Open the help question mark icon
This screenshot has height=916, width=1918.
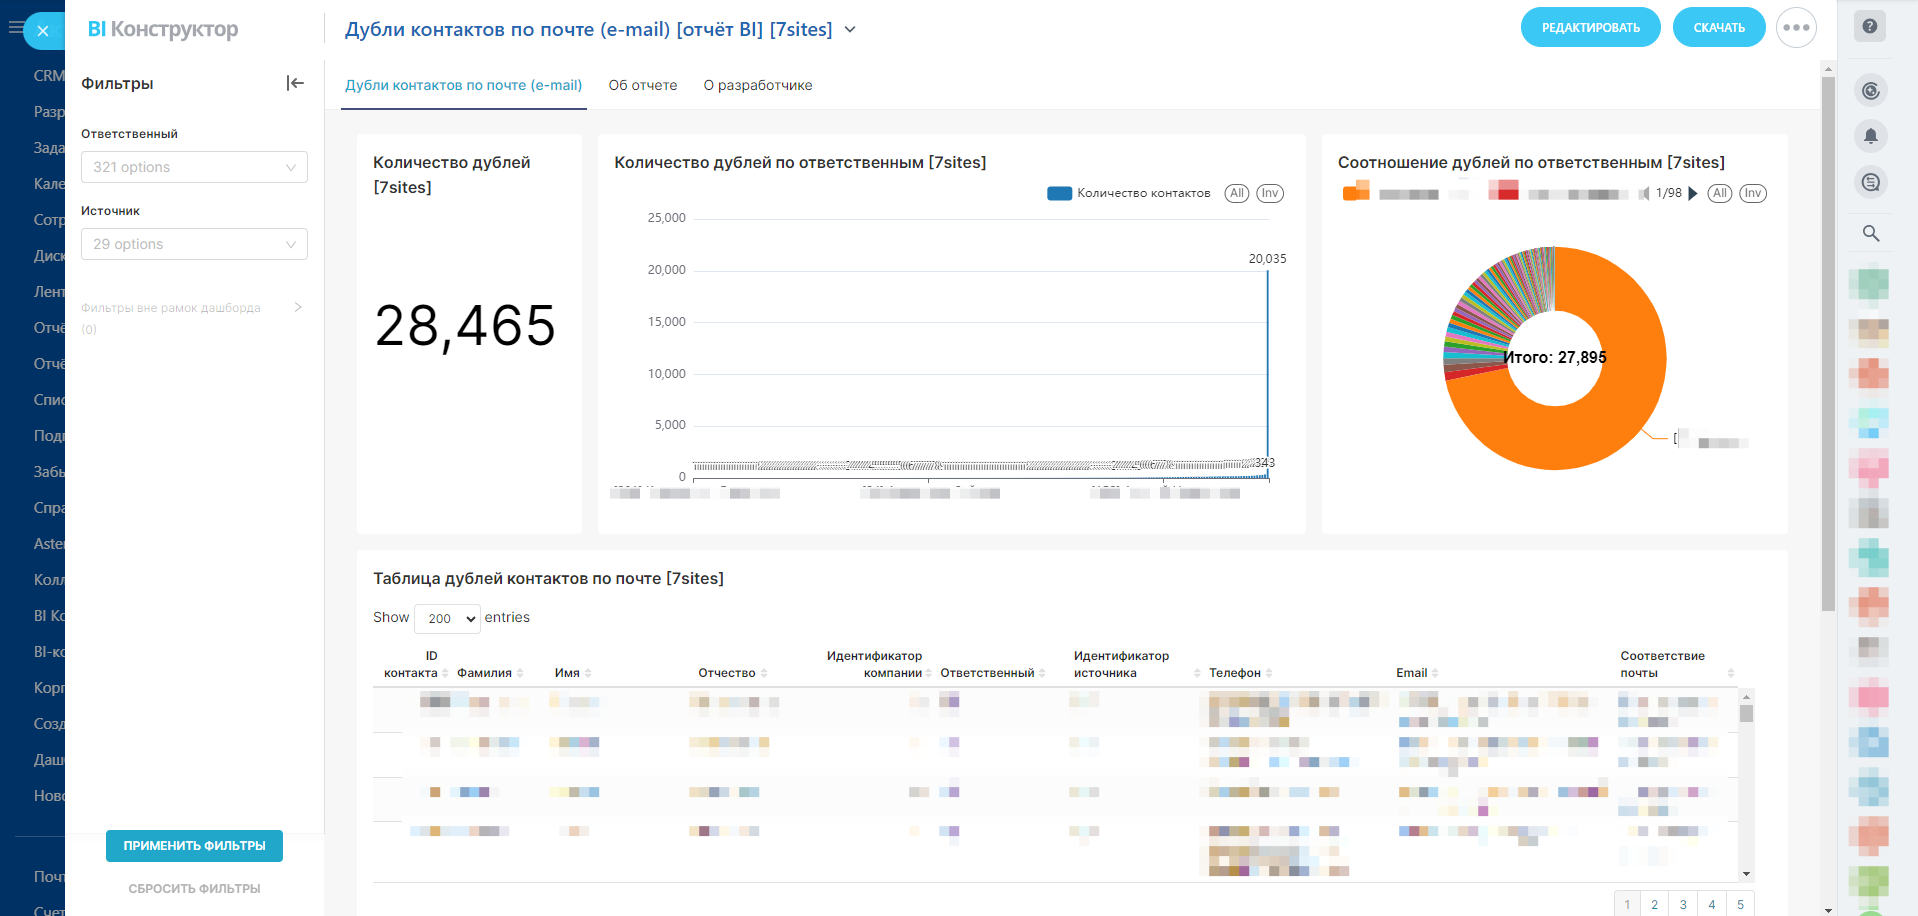(1870, 27)
